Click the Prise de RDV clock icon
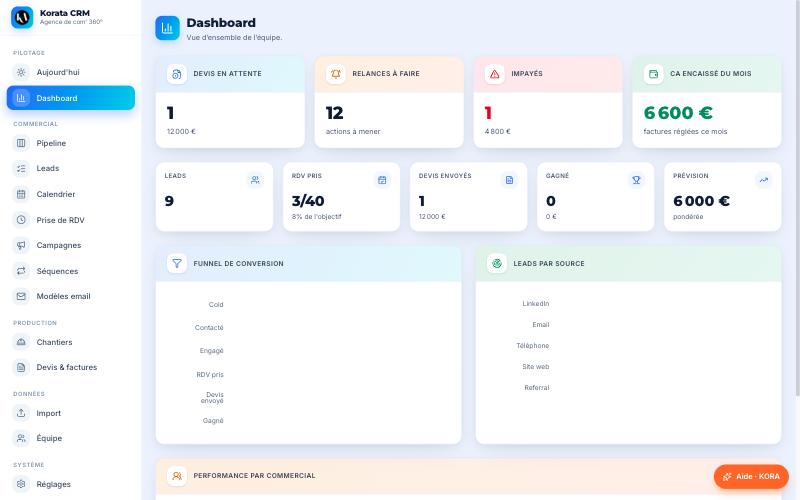Viewport: 800px width, 500px height. point(21,220)
